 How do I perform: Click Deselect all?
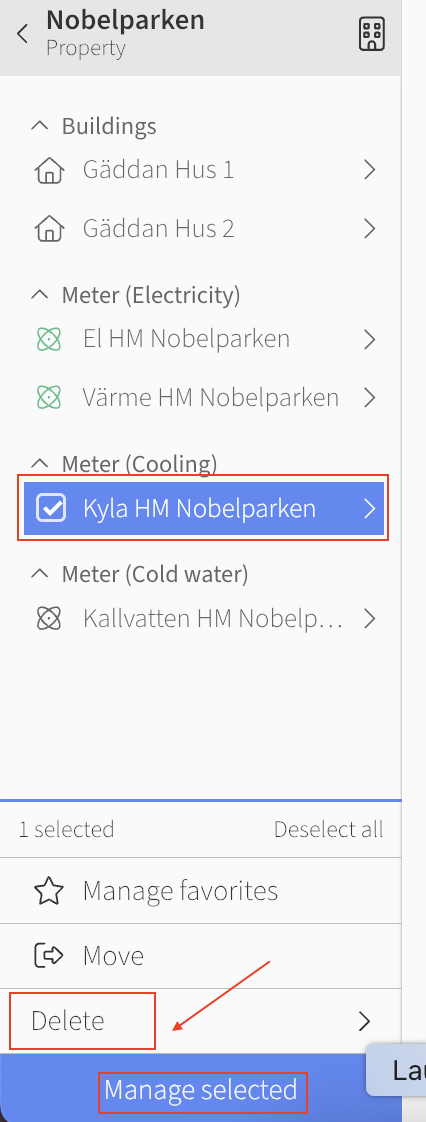(329, 829)
